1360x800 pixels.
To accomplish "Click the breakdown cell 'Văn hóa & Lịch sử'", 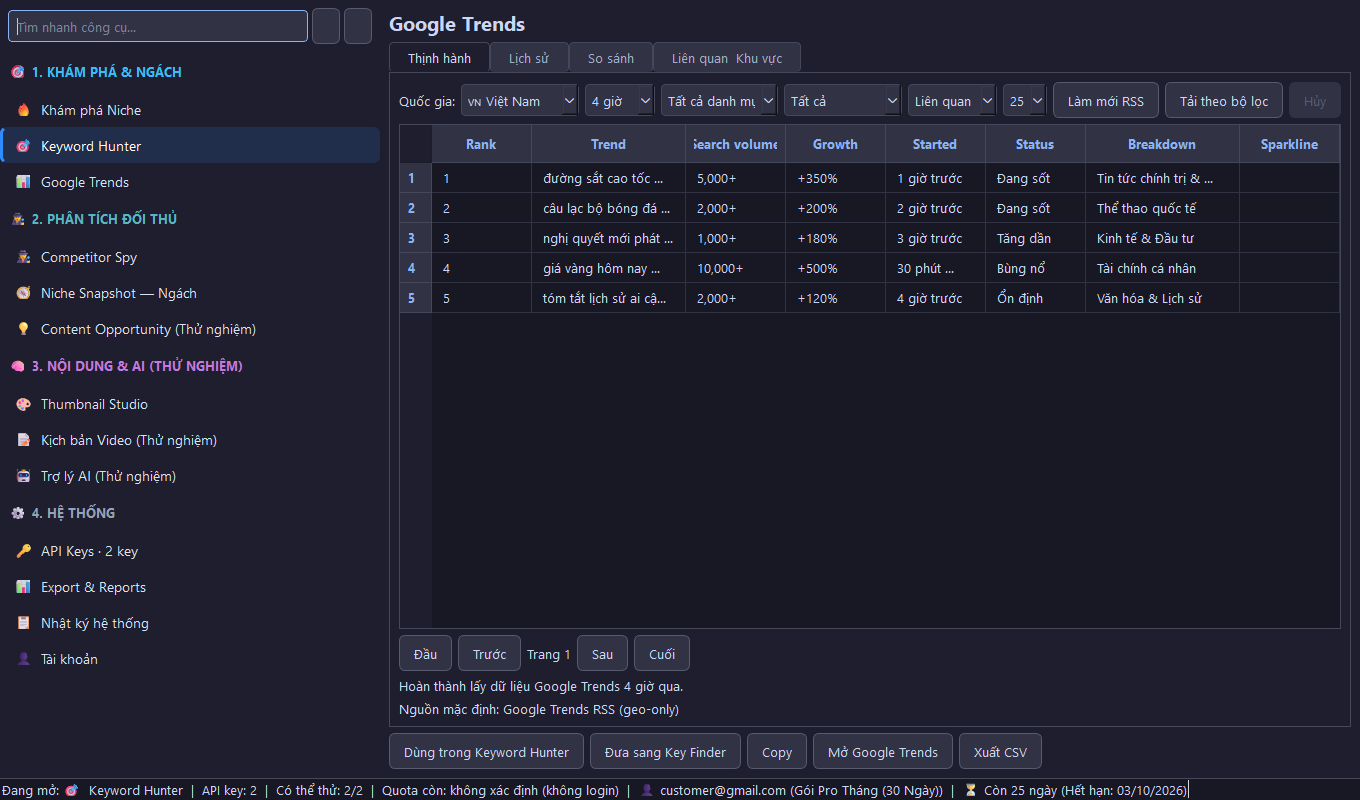I will pos(1162,298).
